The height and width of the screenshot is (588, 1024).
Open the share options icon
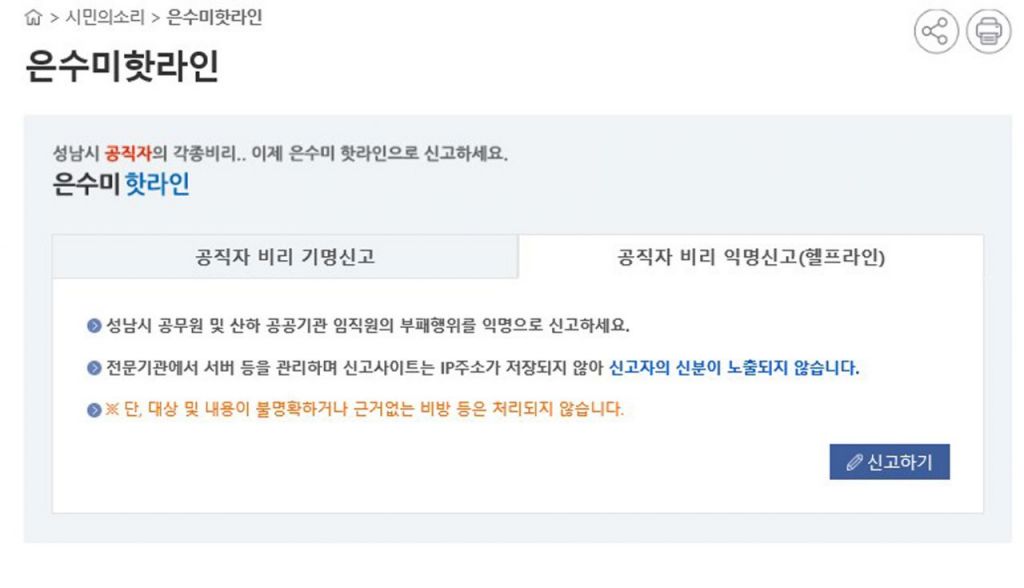tap(935, 32)
